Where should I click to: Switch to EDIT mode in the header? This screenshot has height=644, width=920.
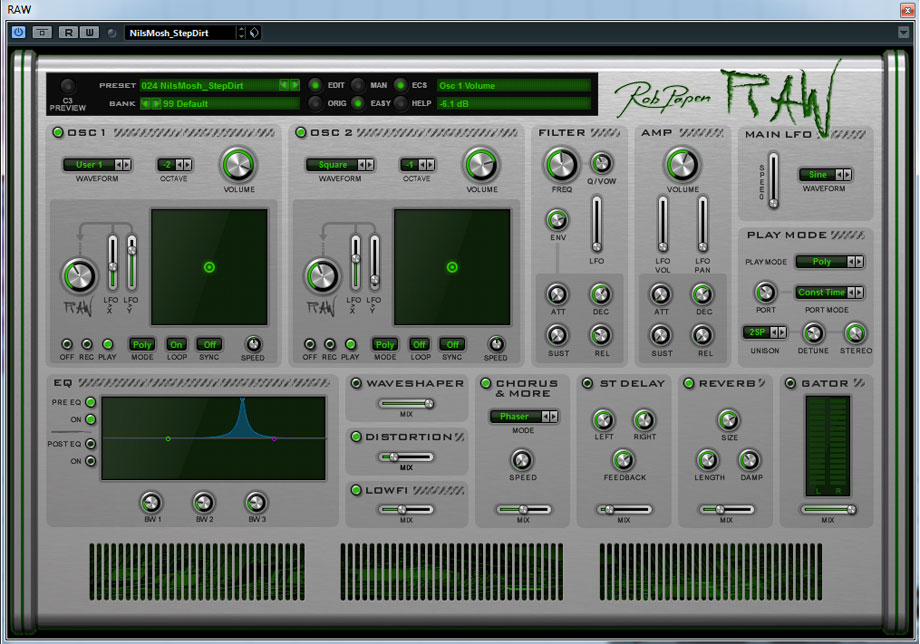[x=315, y=85]
